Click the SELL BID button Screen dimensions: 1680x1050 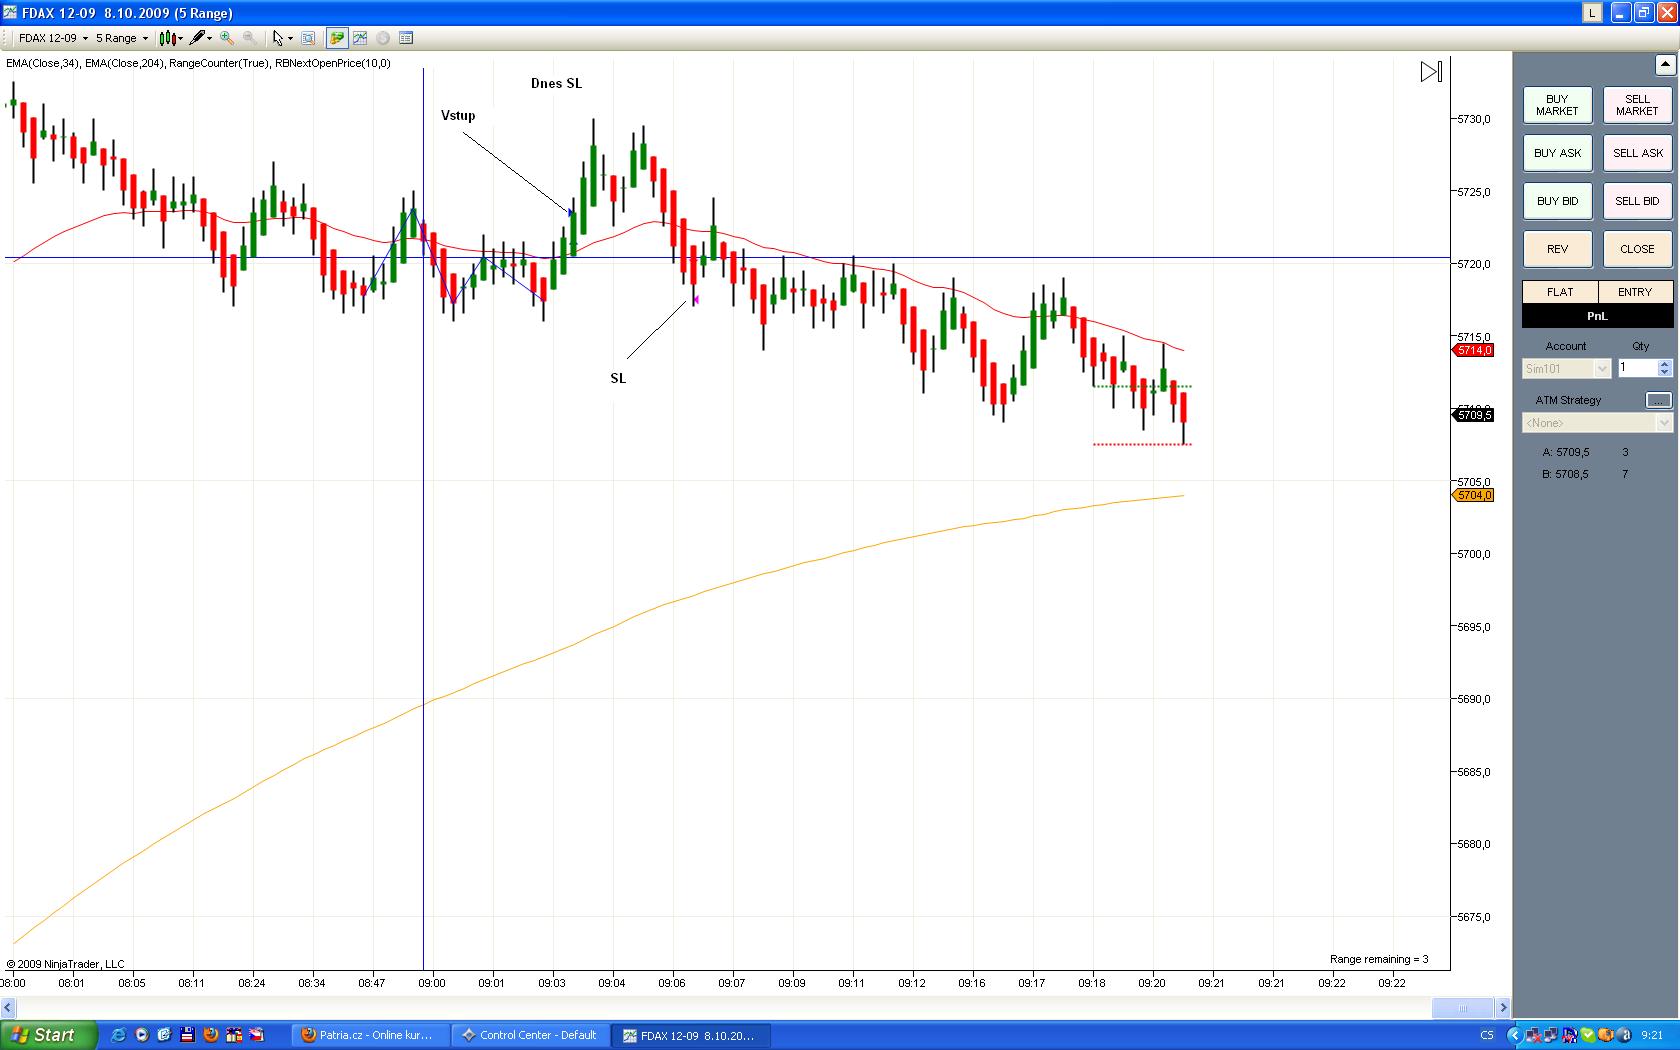click(1637, 201)
